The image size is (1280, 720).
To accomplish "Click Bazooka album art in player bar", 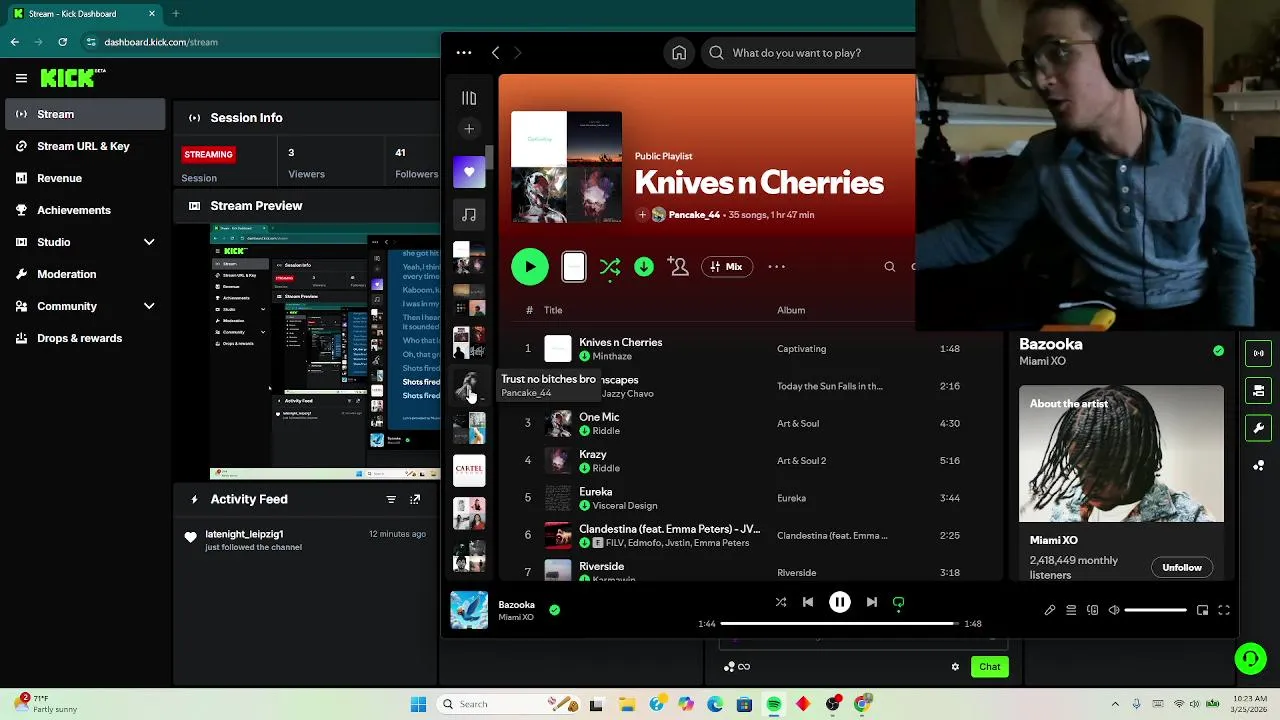I will (x=469, y=610).
